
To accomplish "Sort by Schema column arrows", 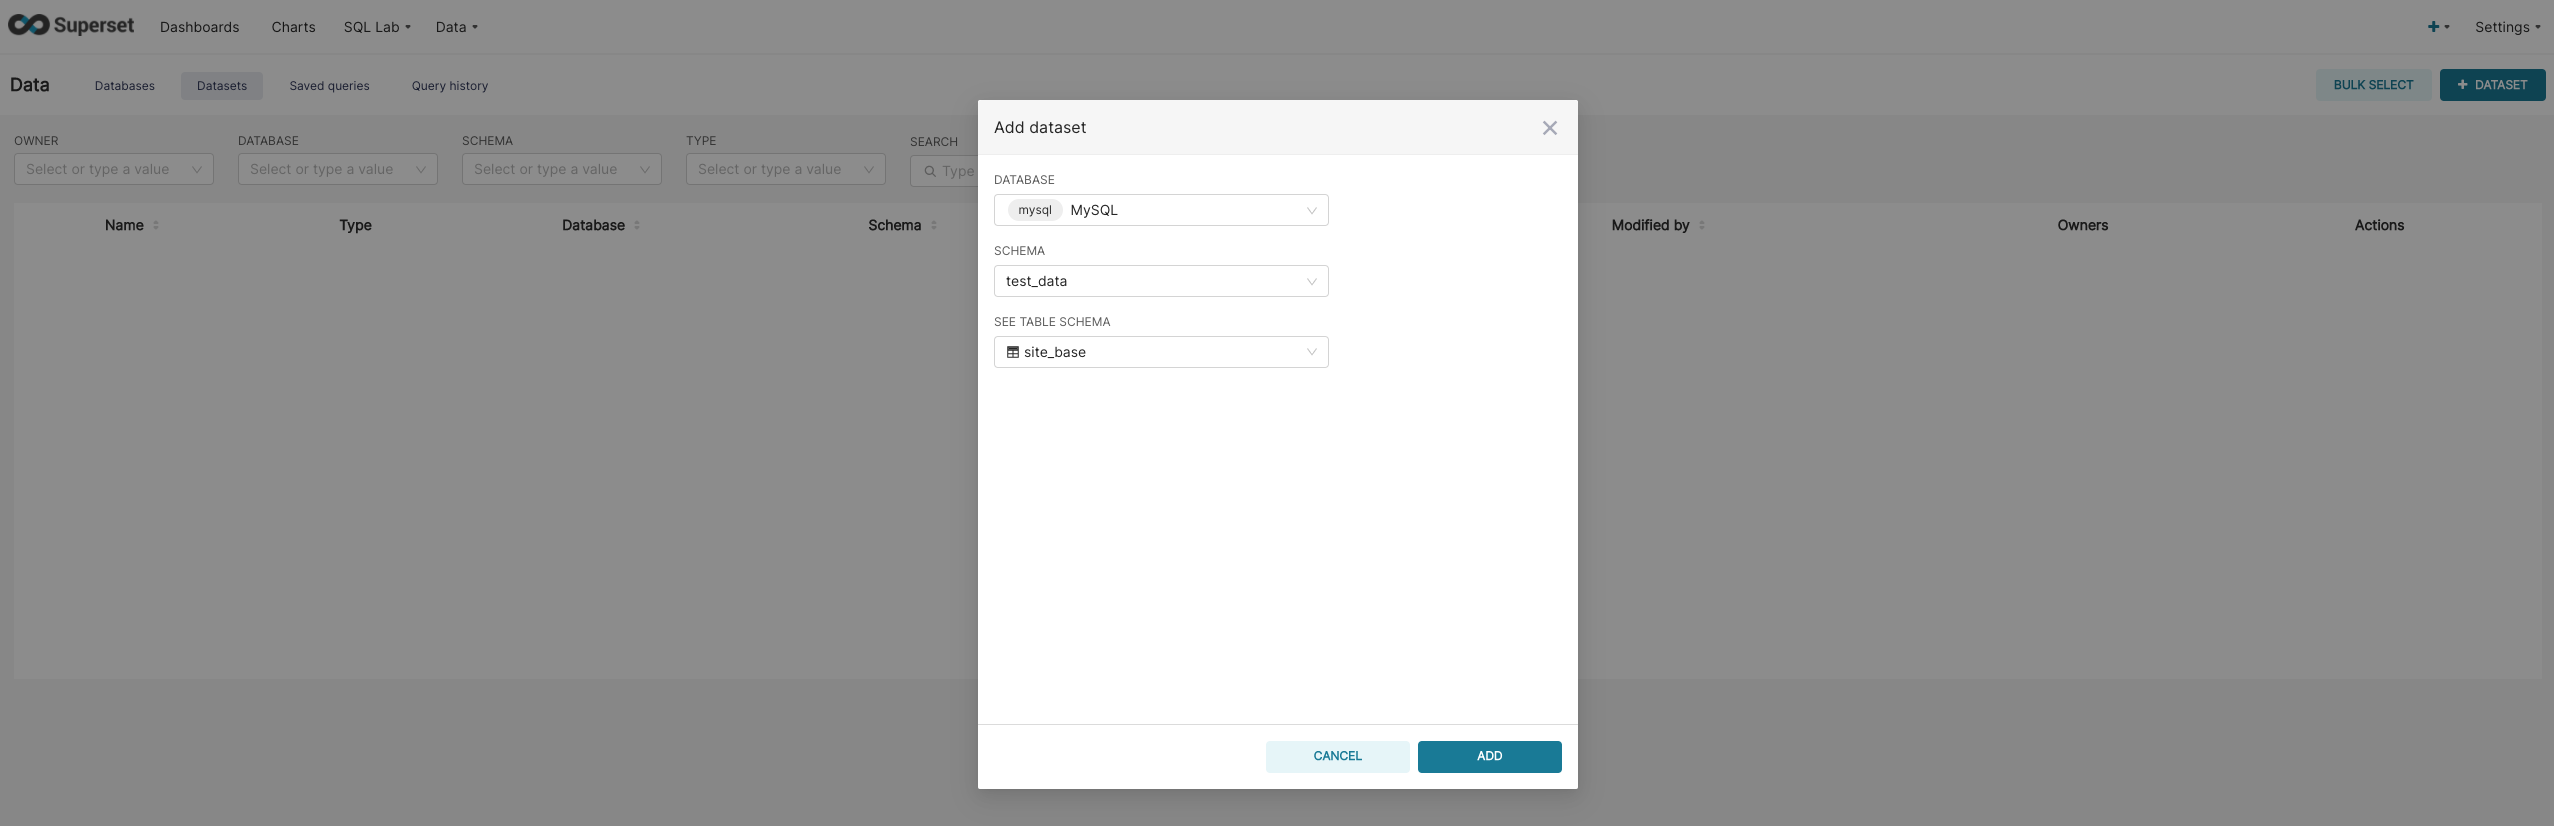I will tap(934, 226).
